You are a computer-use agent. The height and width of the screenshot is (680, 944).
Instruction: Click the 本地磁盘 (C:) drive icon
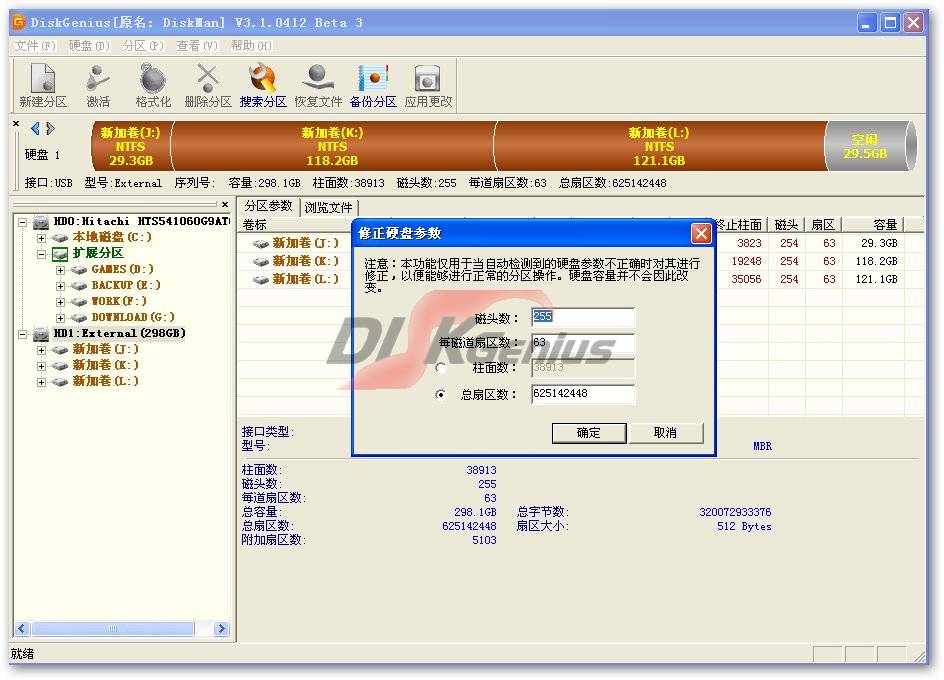[60, 238]
